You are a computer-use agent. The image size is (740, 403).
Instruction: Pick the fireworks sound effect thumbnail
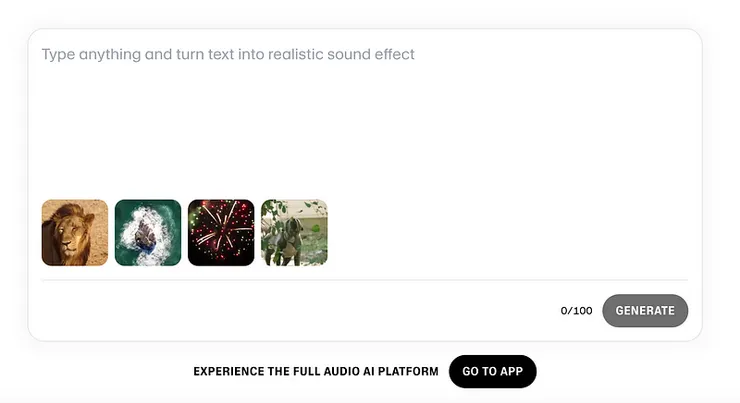tap(221, 233)
